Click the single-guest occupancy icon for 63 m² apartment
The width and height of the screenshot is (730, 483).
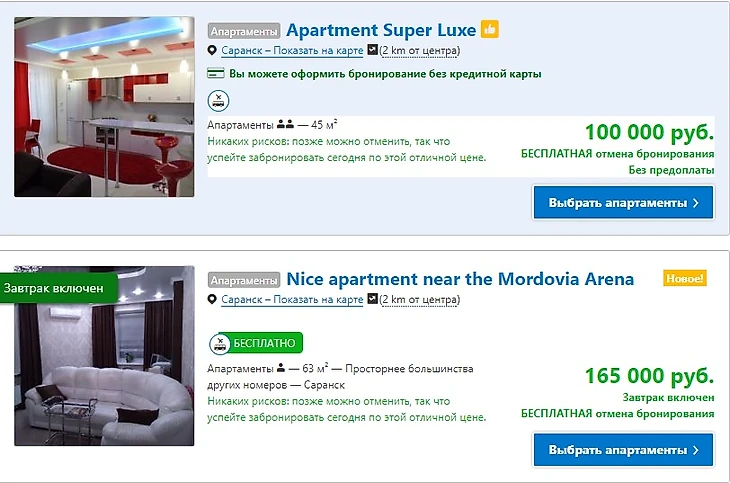pos(281,368)
